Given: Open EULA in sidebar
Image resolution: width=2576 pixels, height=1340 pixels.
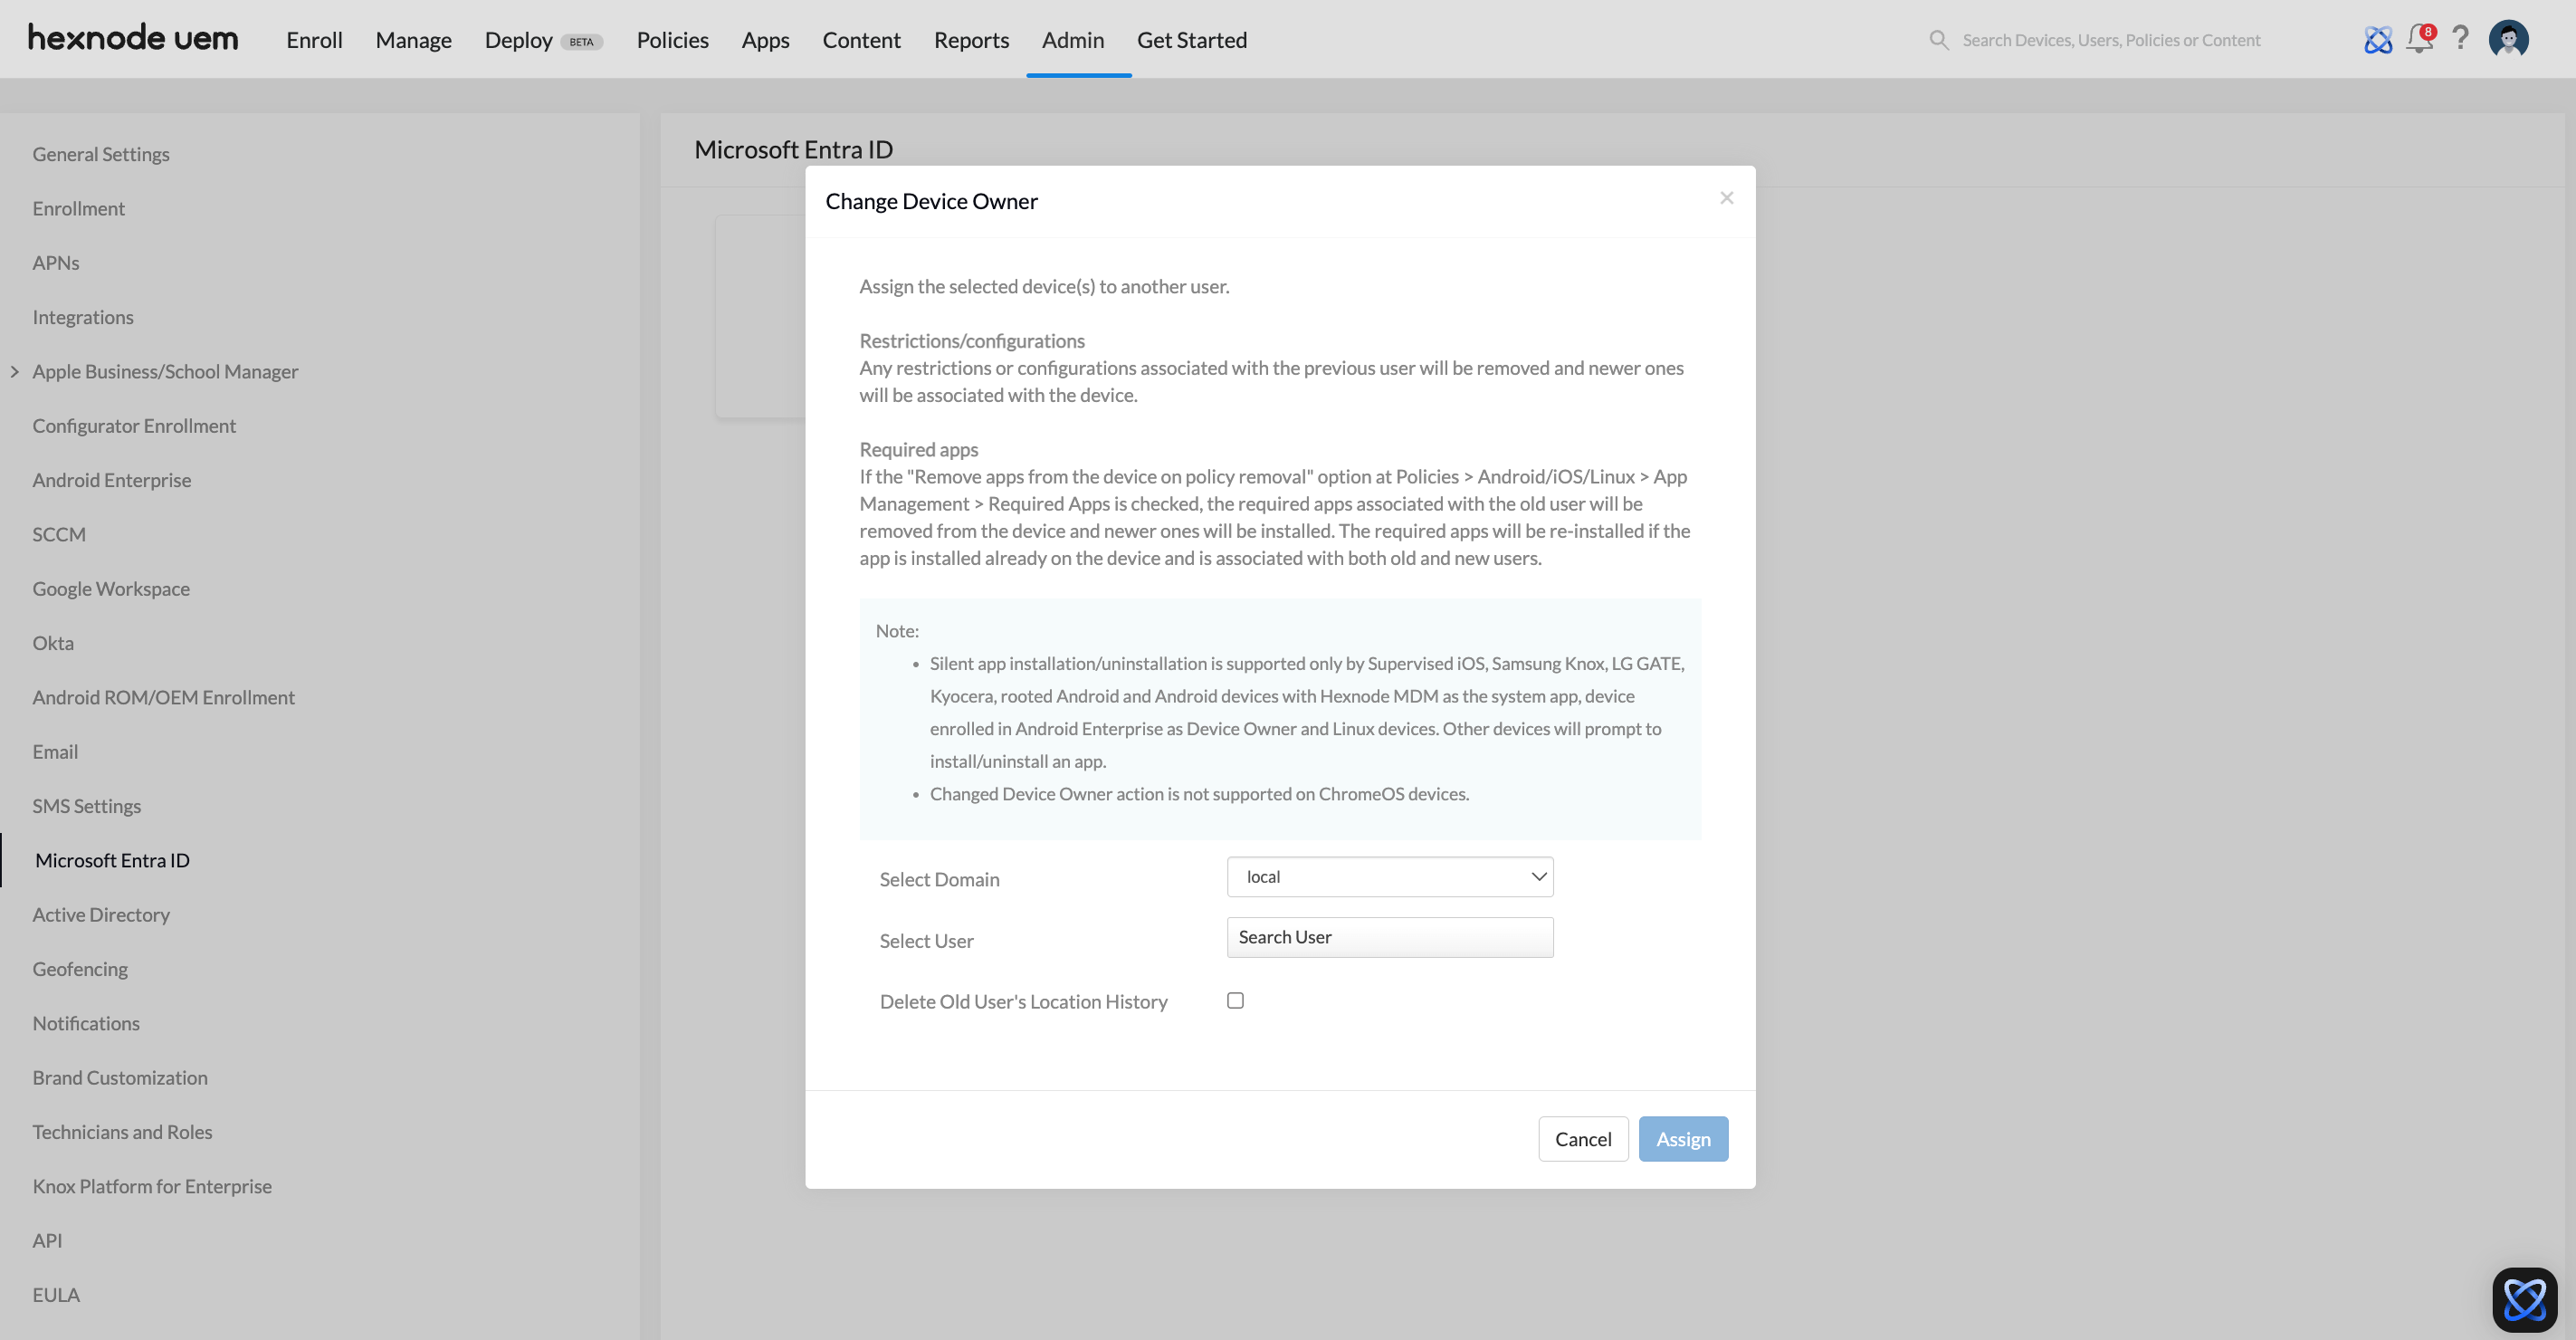Looking at the screenshot, I should pyautogui.click(x=55, y=1295).
